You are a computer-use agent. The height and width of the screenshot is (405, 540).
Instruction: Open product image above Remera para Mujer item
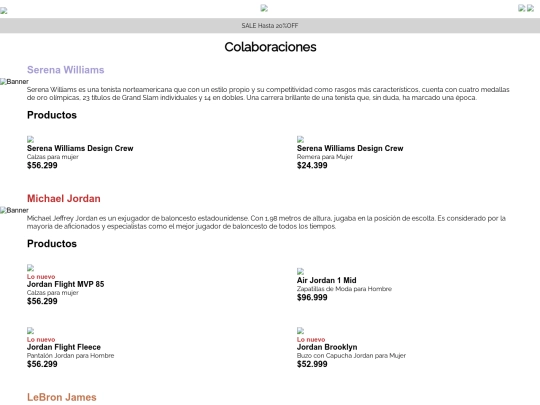[301, 139]
